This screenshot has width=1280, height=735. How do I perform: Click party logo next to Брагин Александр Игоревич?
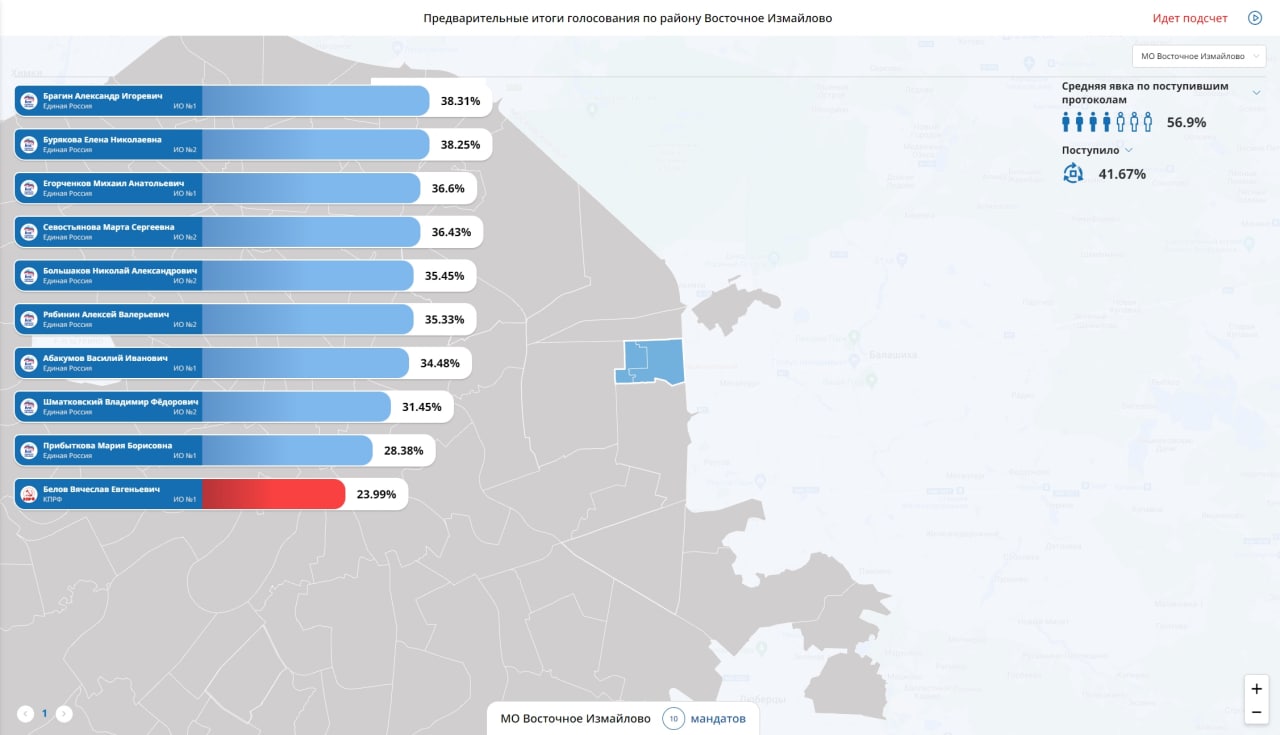tap(29, 101)
